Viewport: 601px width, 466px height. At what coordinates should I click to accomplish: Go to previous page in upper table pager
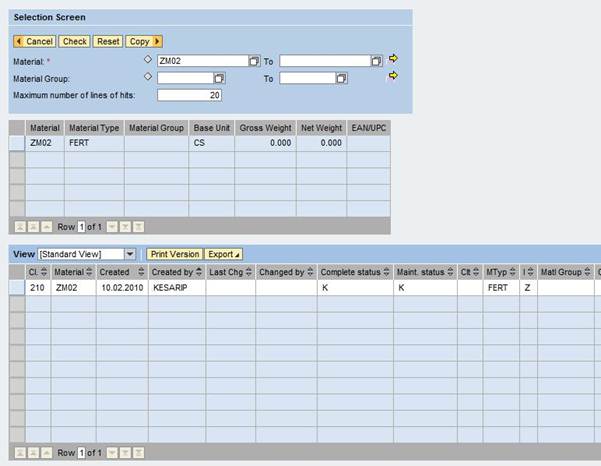(33, 227)
